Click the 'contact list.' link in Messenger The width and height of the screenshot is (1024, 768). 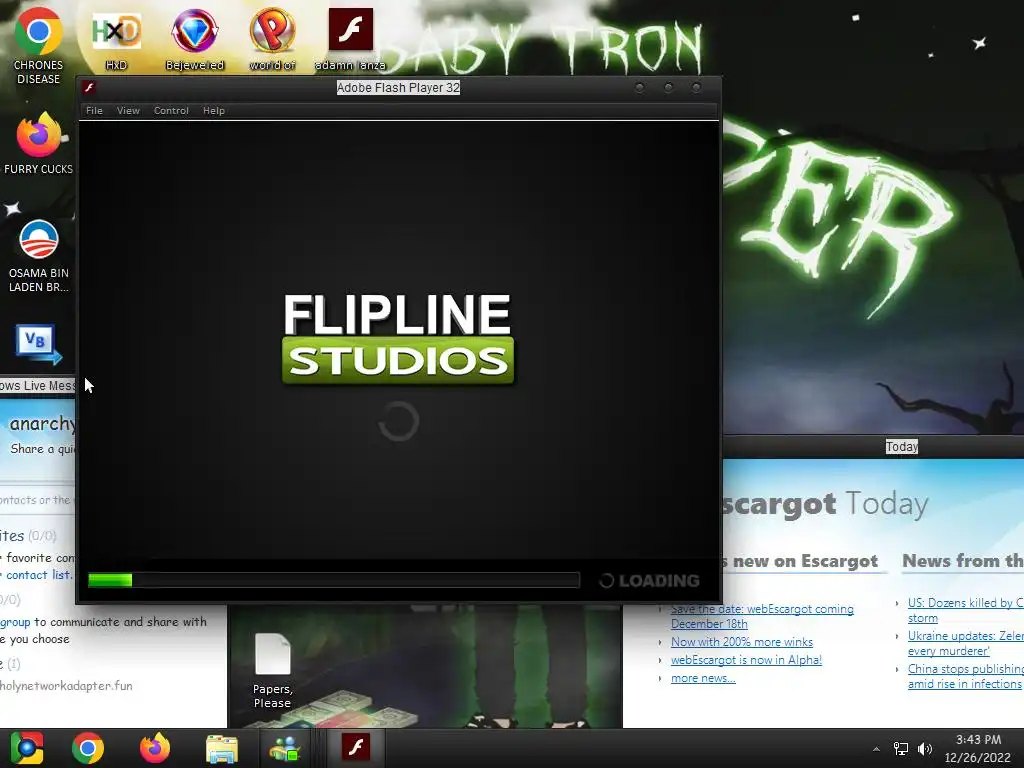pyautogui.click(x=39, y=575)
